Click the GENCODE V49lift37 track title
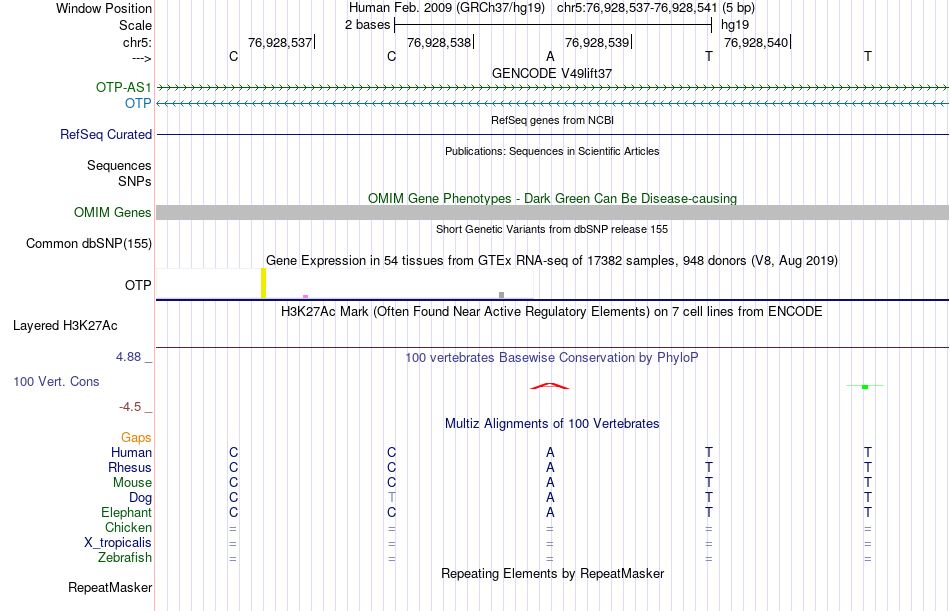Screen dimensions: 950x611 552,73
